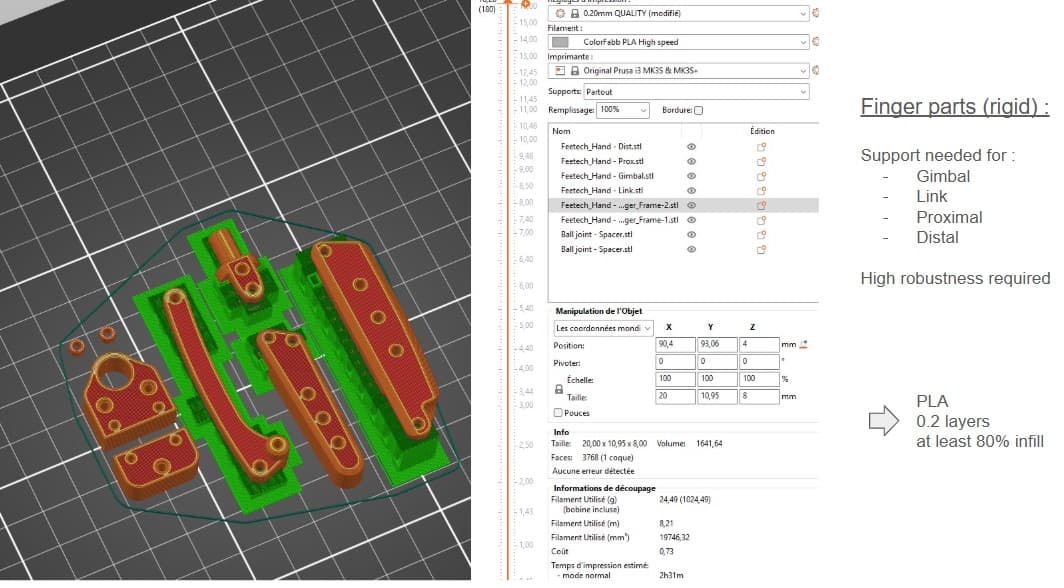Open edit icon for Feetech_Hand - Link.stl
The height and width of the screenshot is (588, 1064).
pos(761,191)
